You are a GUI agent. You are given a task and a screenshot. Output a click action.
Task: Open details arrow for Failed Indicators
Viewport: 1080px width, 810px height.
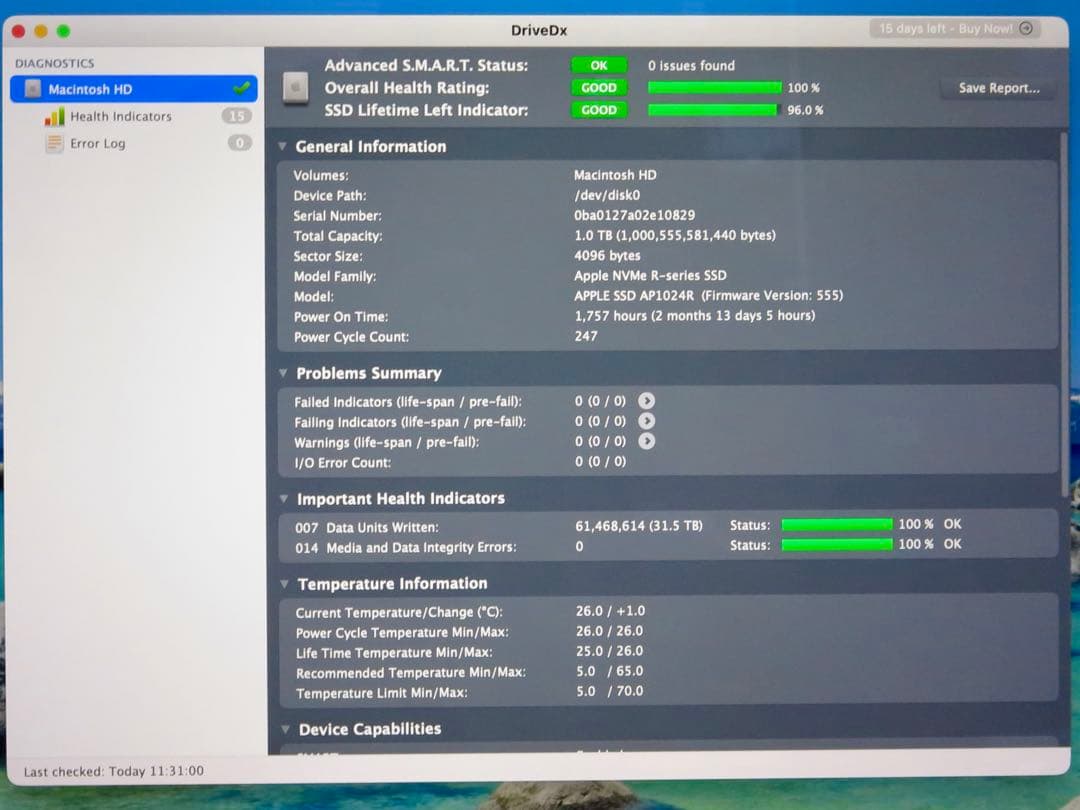click(647, 400)
